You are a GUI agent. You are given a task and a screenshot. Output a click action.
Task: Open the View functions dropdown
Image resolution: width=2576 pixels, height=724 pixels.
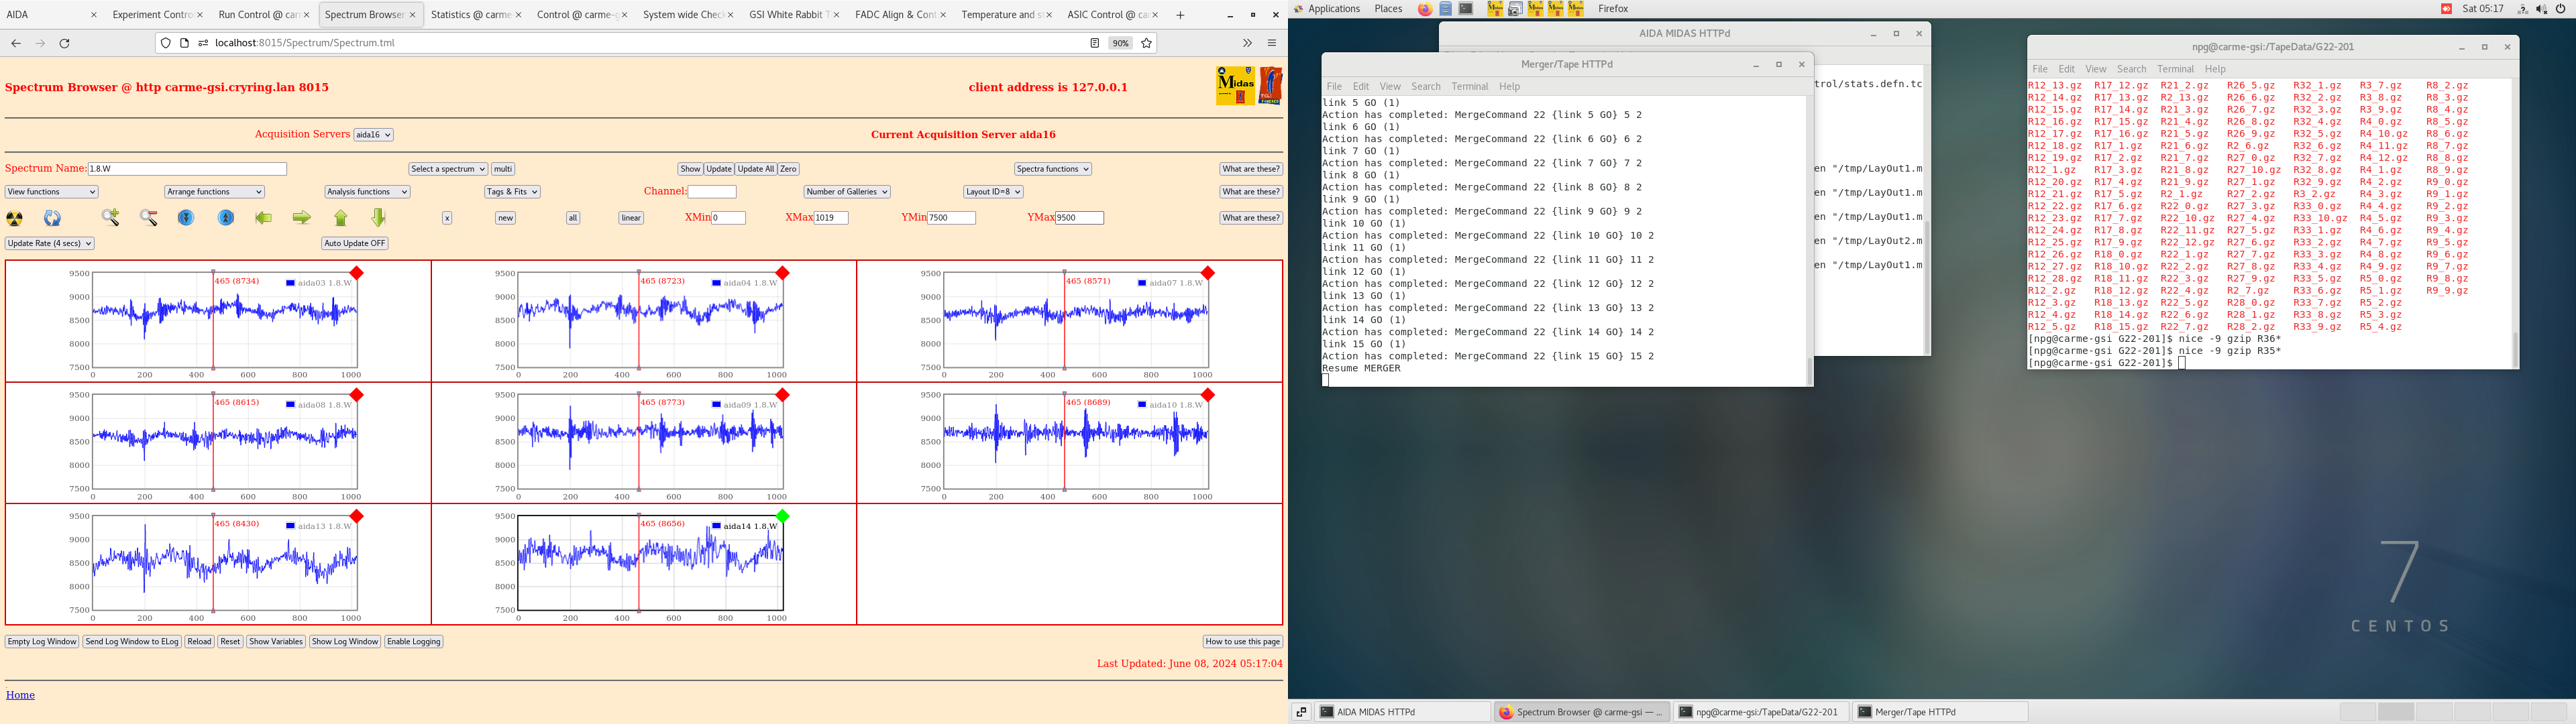tap(52, 192)
